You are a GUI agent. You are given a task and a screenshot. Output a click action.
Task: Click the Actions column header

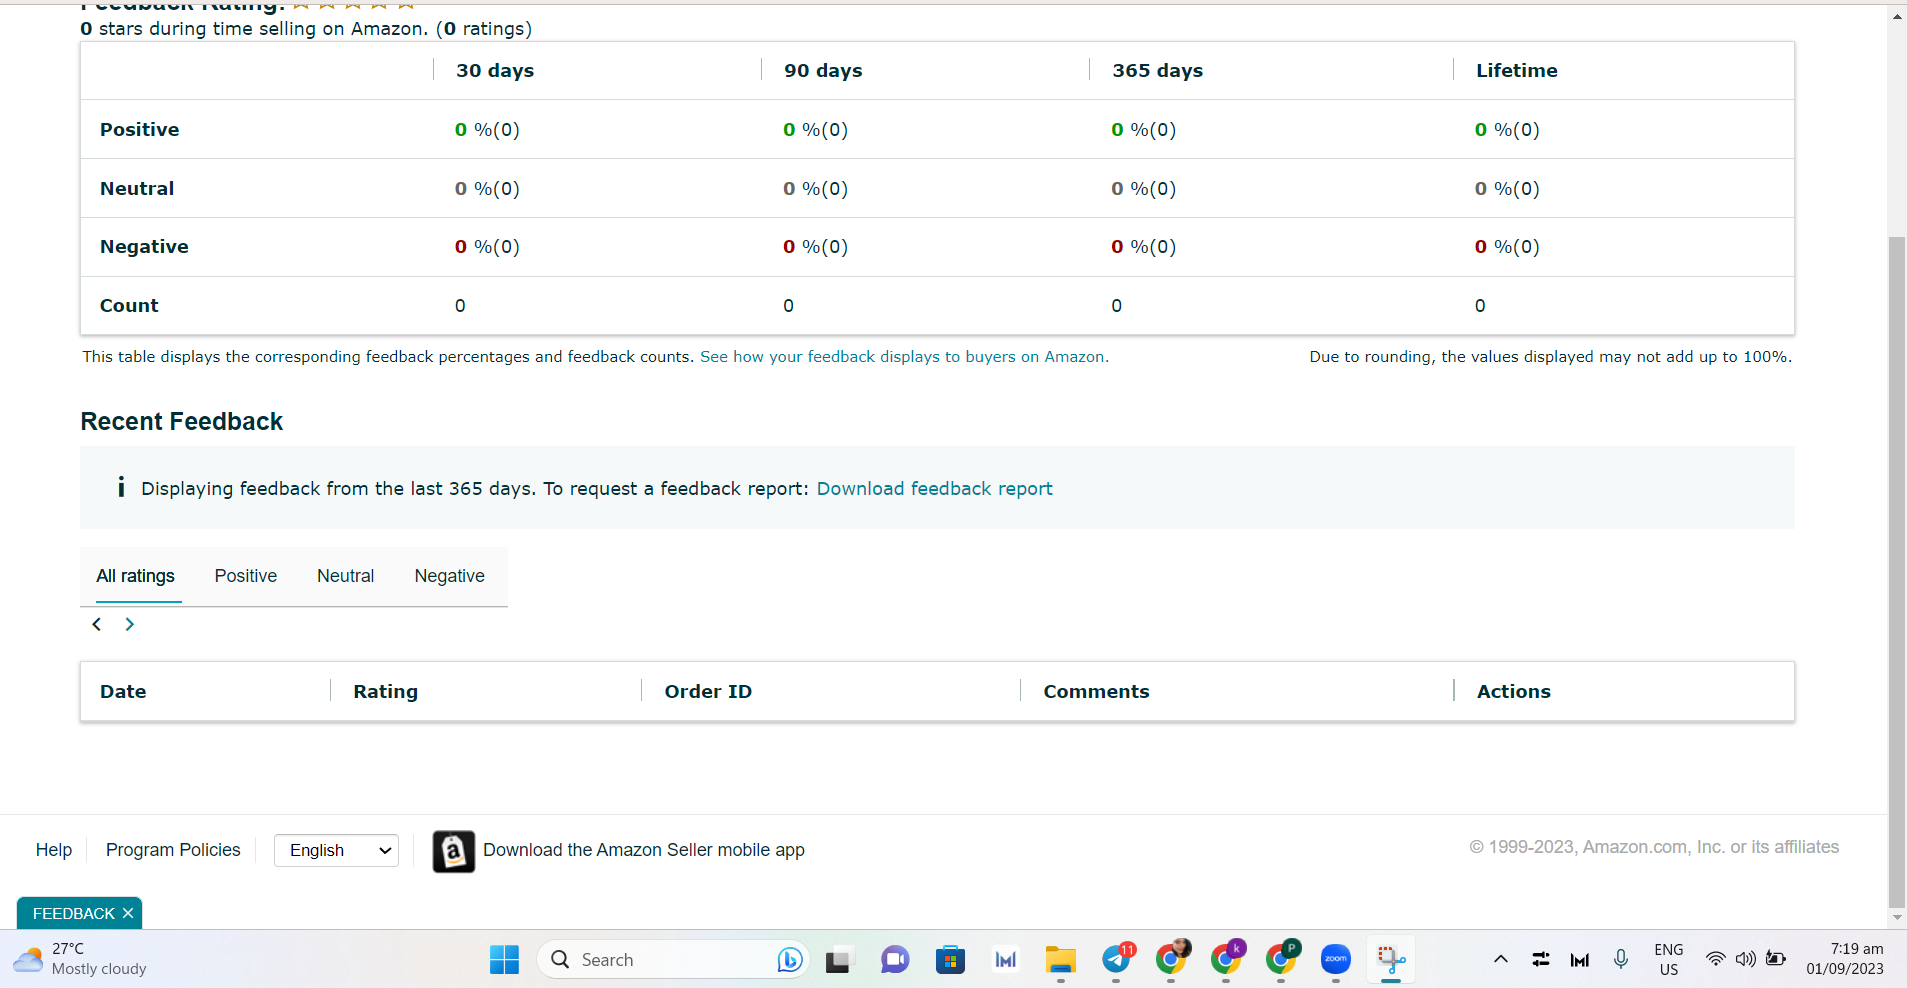pyautogui.click(x=1514, y=692)
